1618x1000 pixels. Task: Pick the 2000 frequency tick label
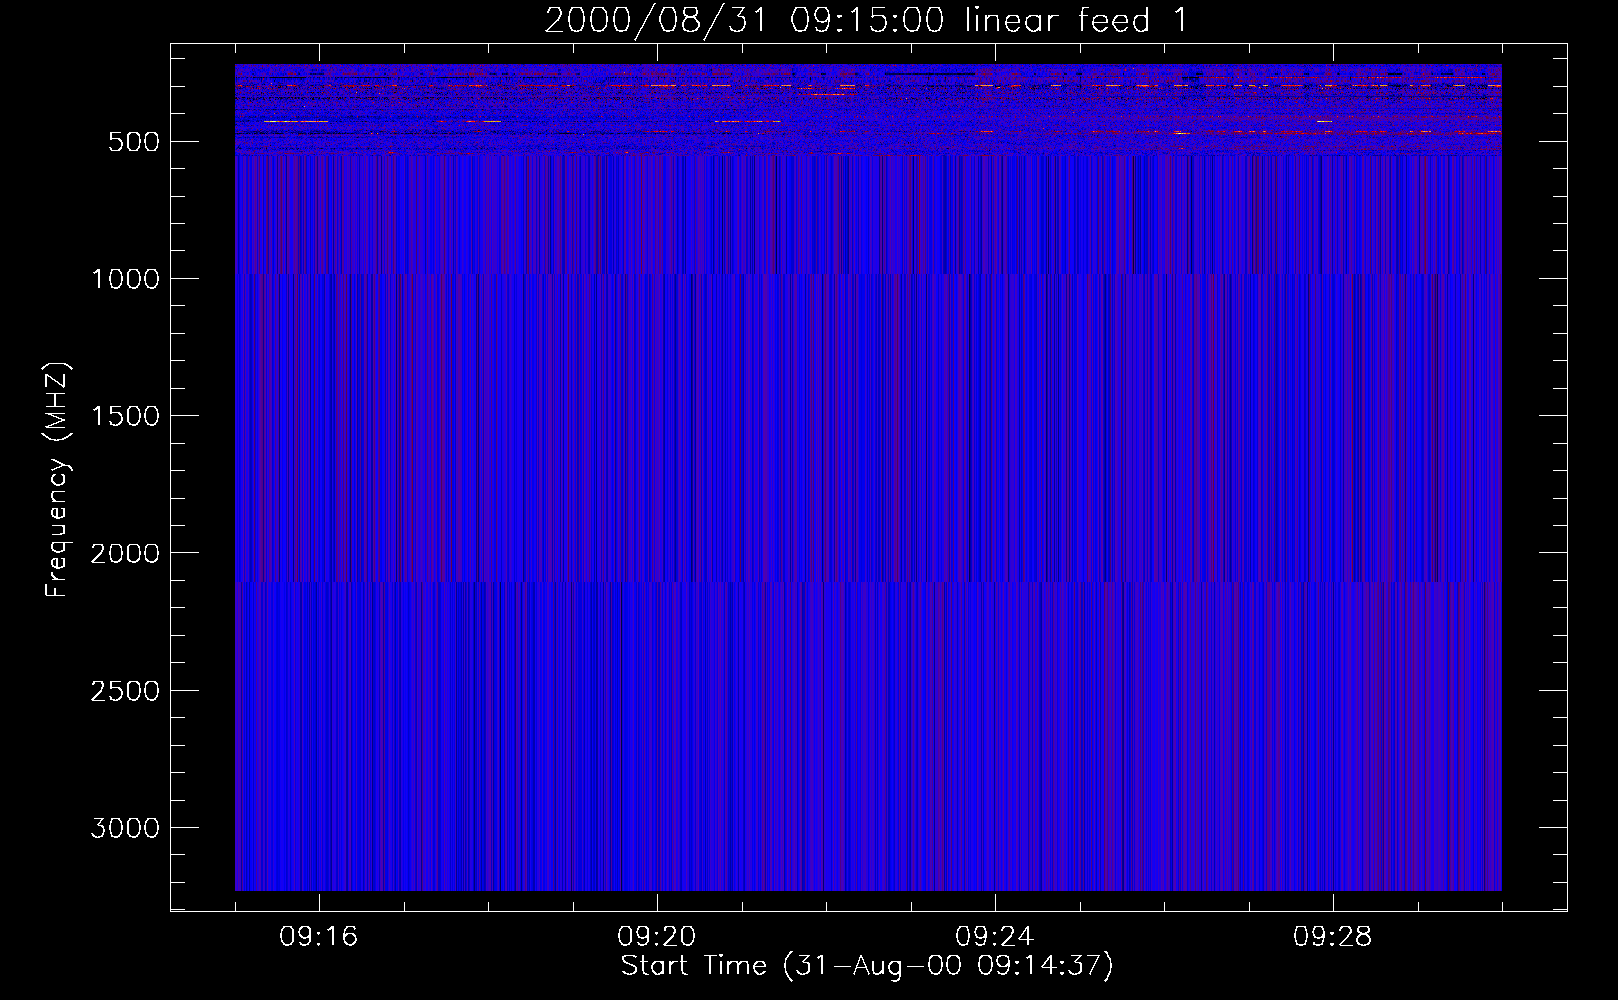(x=125, y=554)
